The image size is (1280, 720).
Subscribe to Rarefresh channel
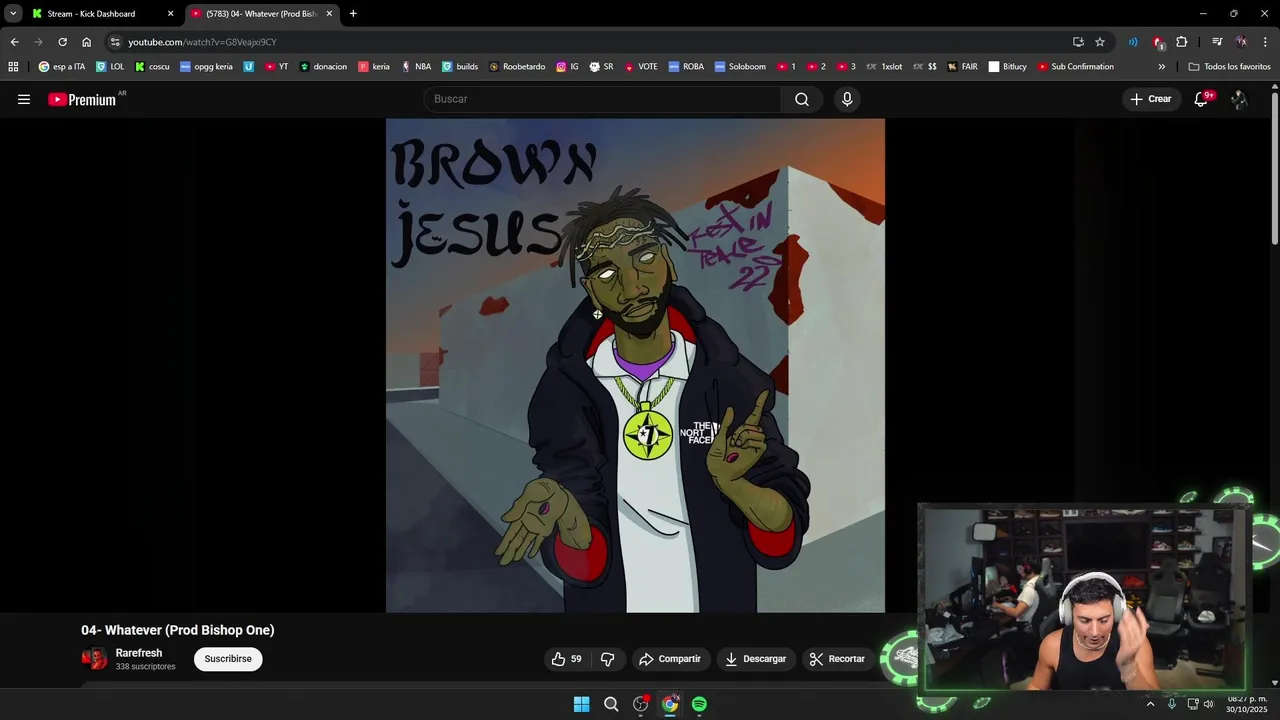228,659
